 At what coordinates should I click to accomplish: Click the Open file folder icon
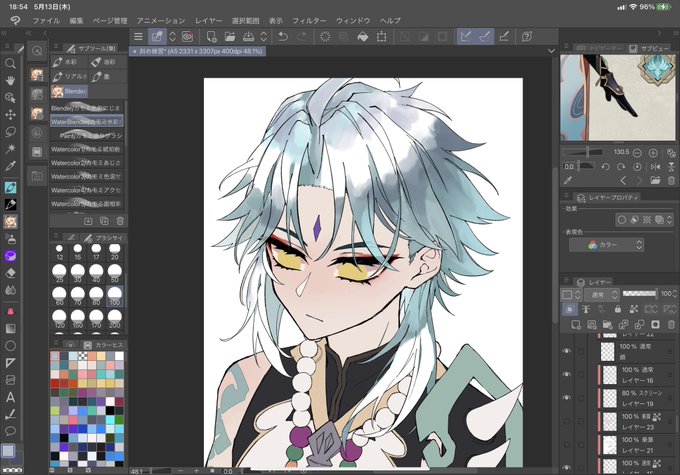click(x=229, y=37)
